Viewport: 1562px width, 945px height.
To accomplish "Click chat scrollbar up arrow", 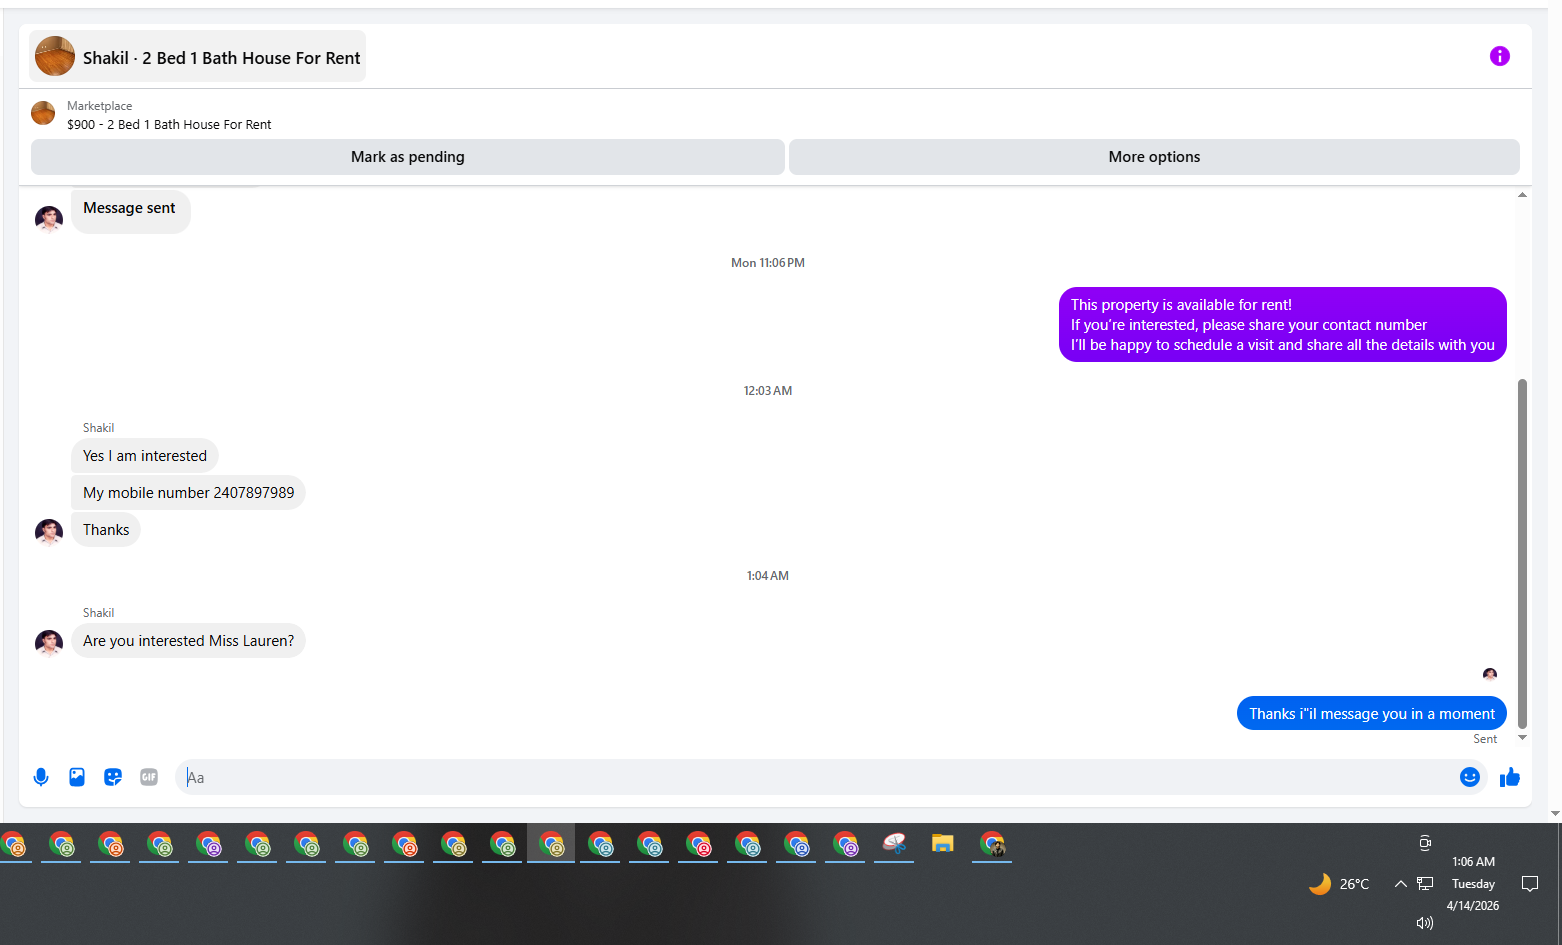I will (x=1522, y=195).
